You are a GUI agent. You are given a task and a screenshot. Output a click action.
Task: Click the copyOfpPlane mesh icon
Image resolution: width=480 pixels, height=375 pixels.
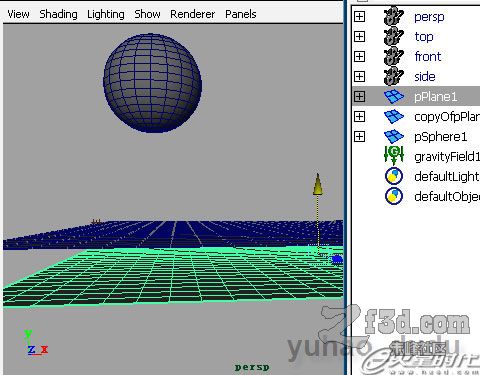click(x=394, y=116)
